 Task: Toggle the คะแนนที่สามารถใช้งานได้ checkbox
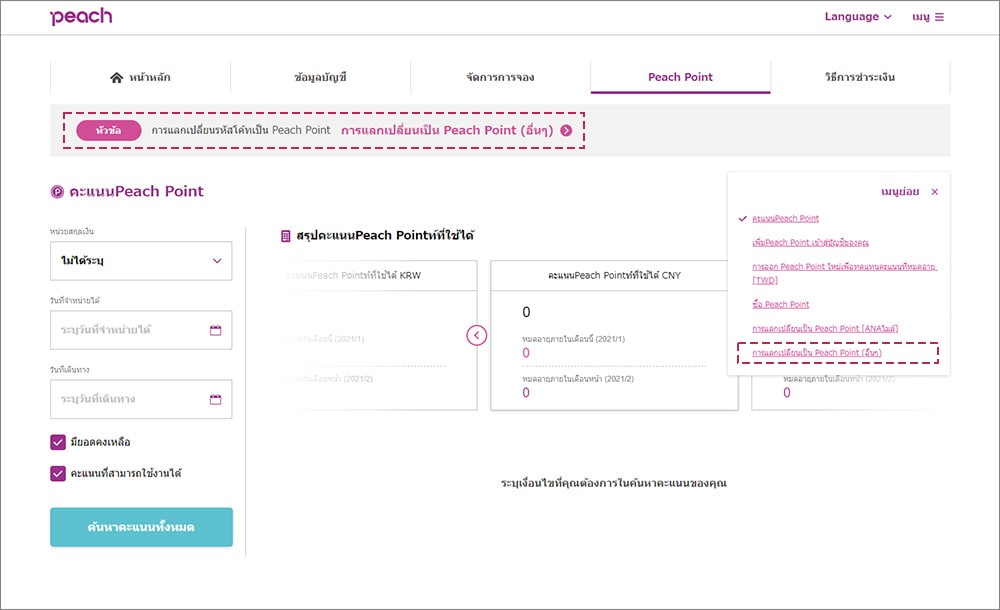[x=58, y=473]
